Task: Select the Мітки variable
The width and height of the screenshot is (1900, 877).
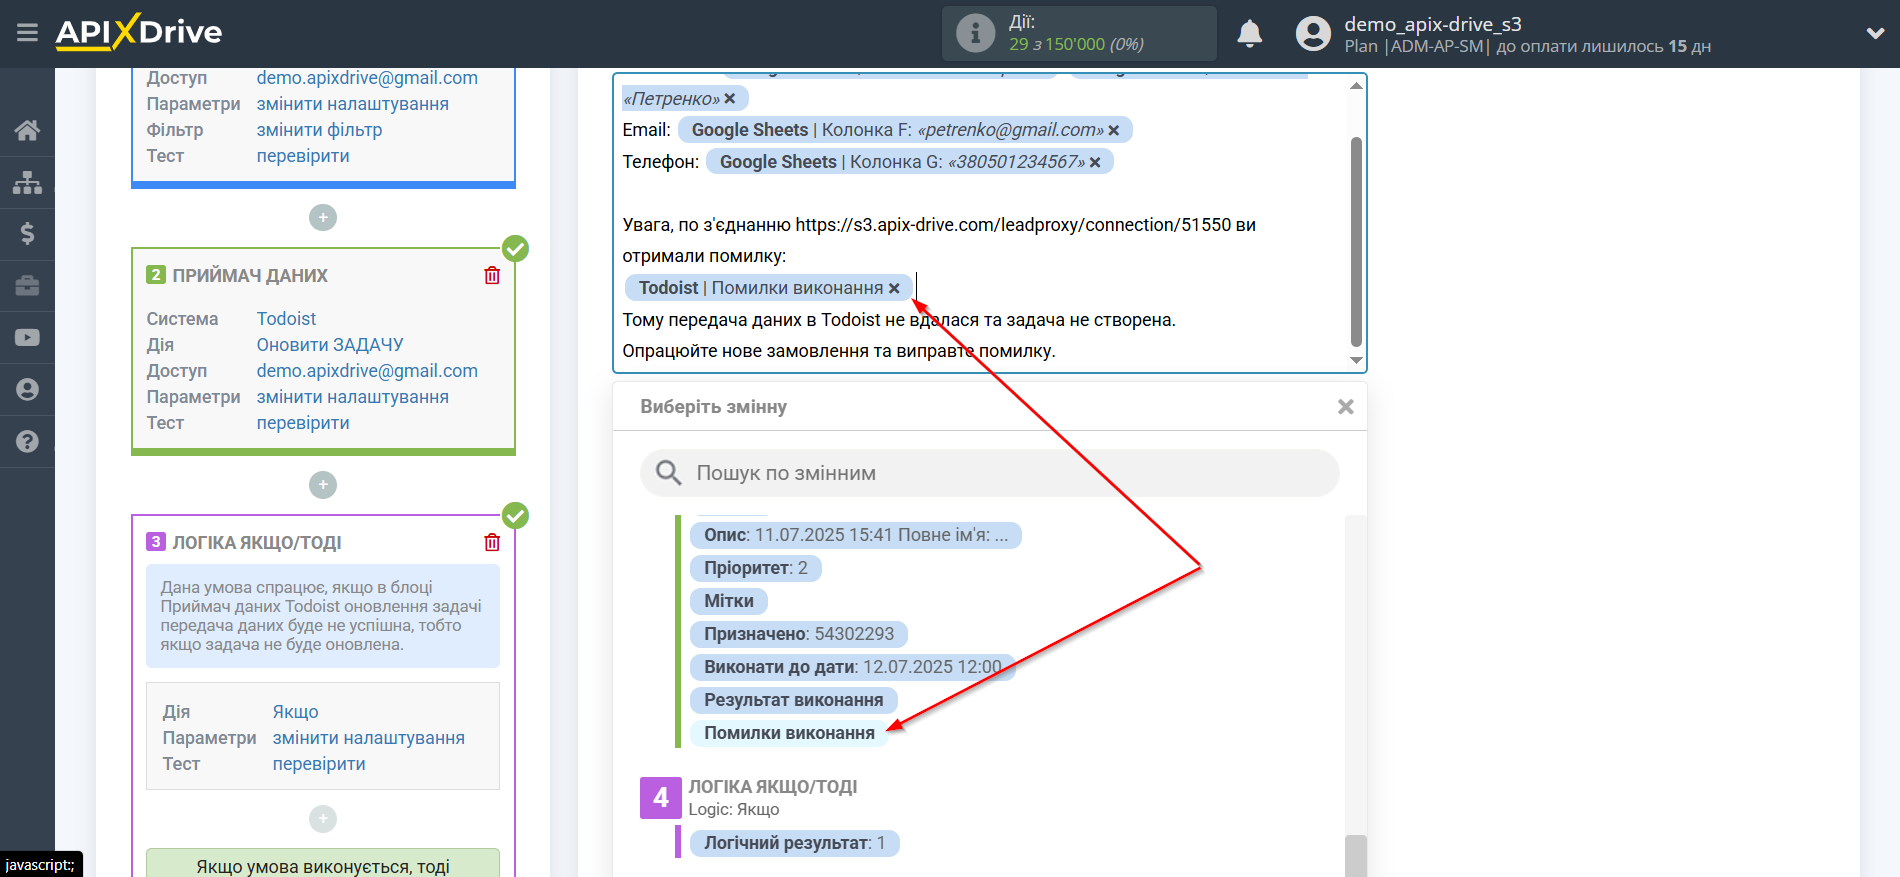Action: coord(729,601)
